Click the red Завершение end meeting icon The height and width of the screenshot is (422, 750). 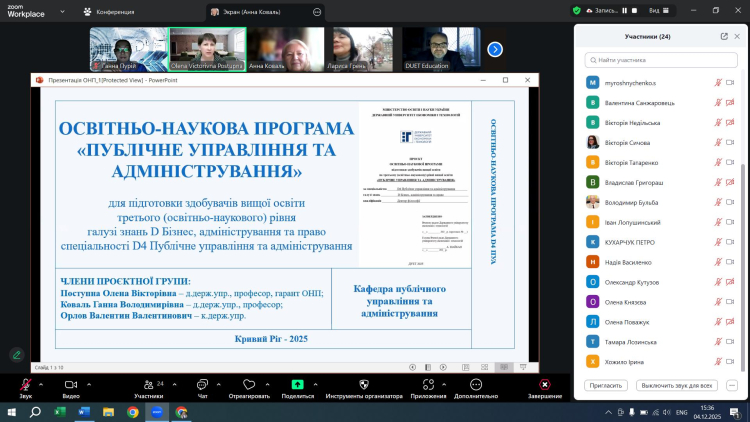pyautogui.click(x=544, y=385)
